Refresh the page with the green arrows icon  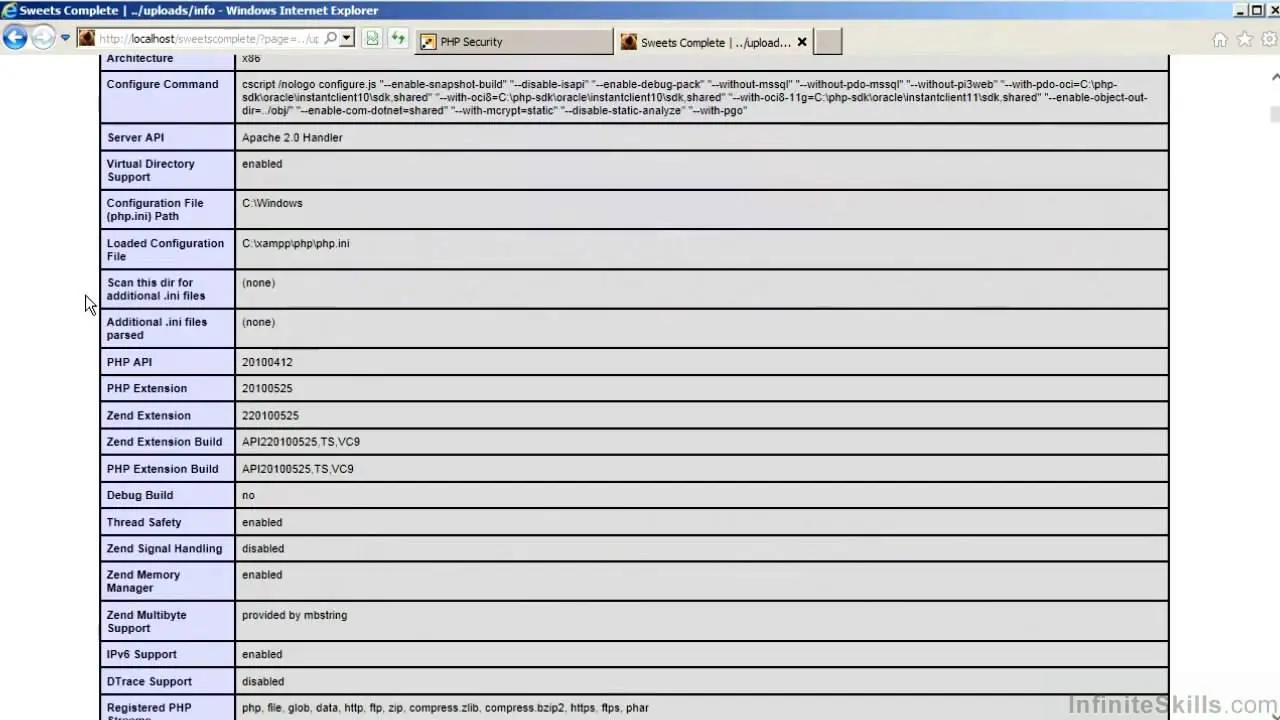click(398, 39)
